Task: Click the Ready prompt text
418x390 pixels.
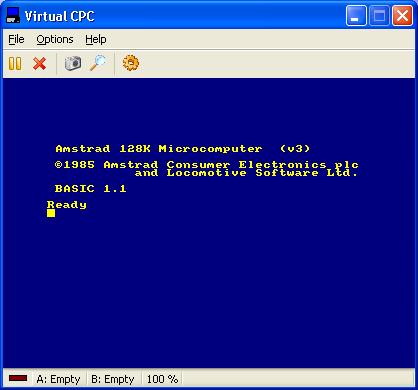Action: [67, 205]
